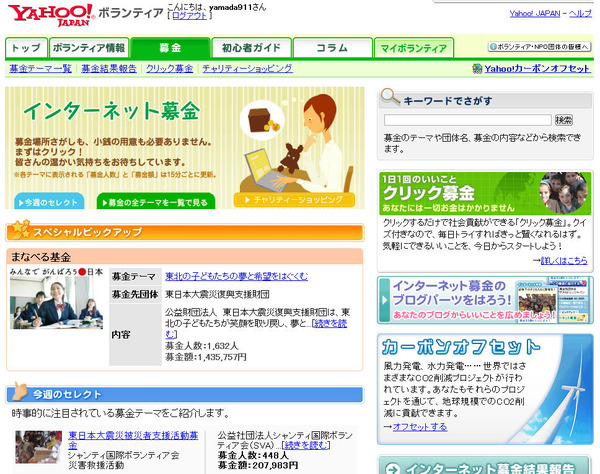Click the arrow icon on インターネット募金結果報告 banner
600x474 pixels.
click(393, 469)
